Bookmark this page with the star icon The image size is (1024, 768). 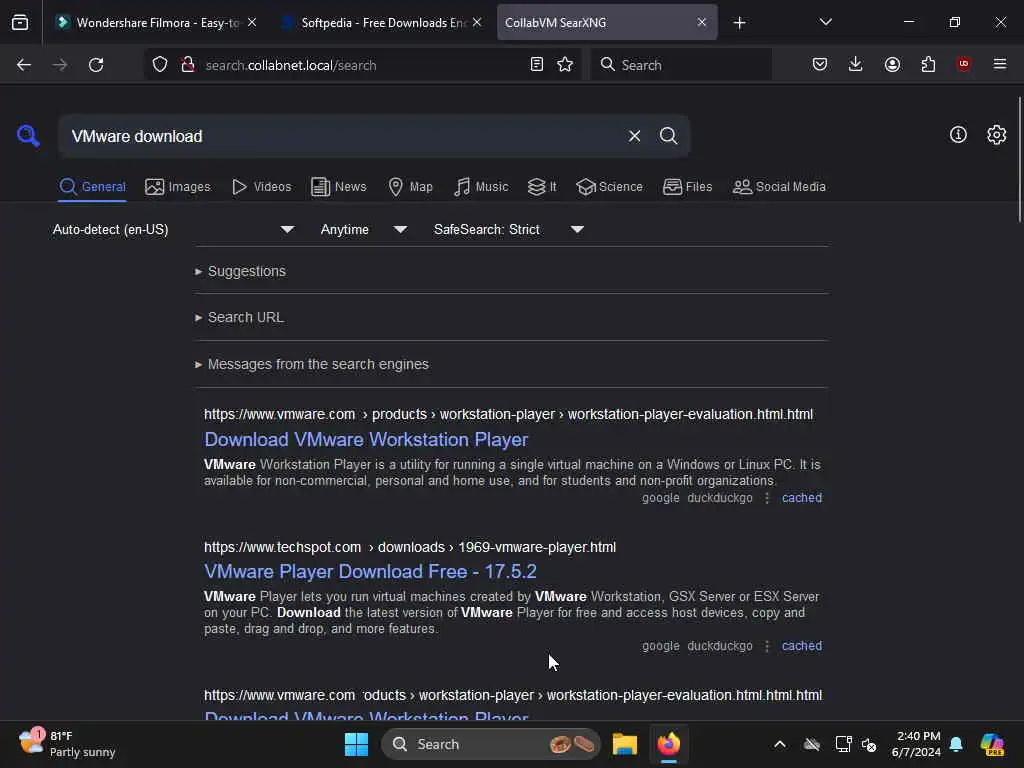565,65
